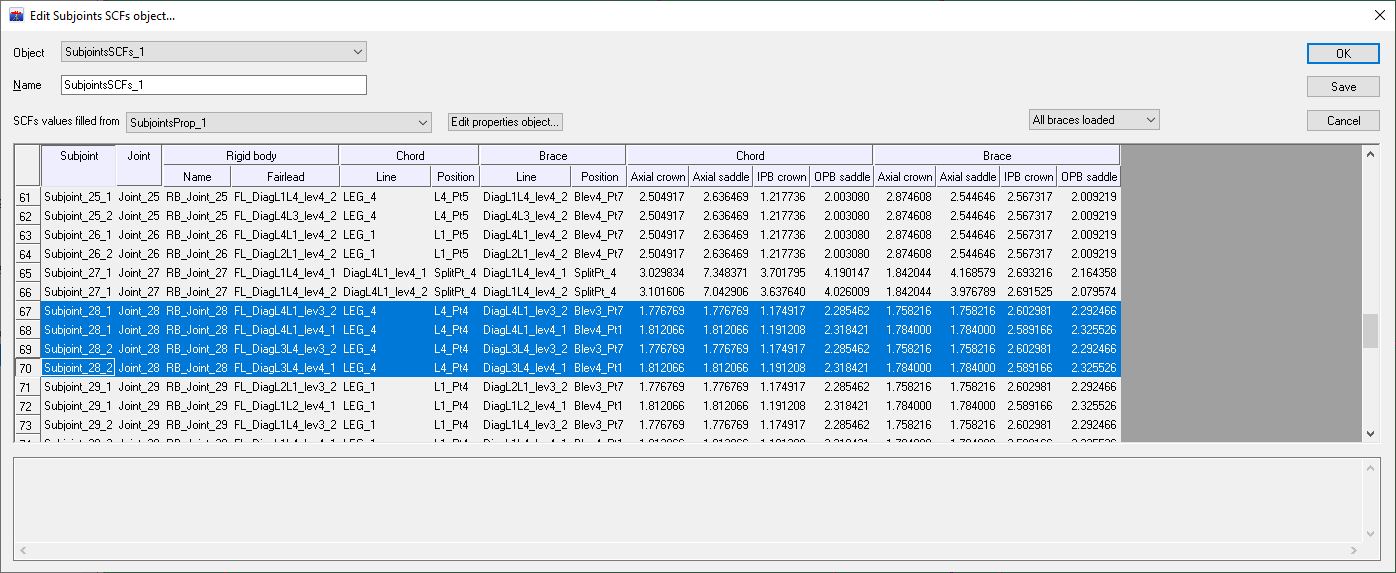
Task: Click the OK button
Action: tap(1343, 54)
